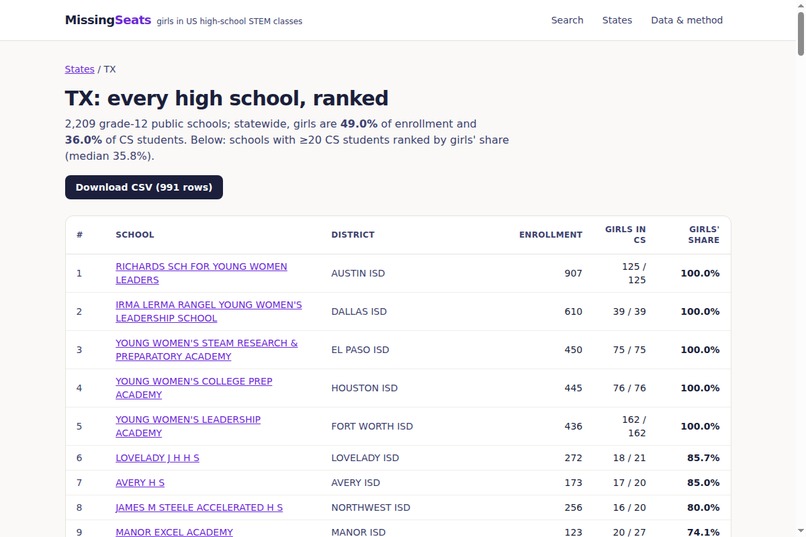Select the HOUSTON ISD district cell
Viewport: 806px width, 537px height.
click(364, 388)
